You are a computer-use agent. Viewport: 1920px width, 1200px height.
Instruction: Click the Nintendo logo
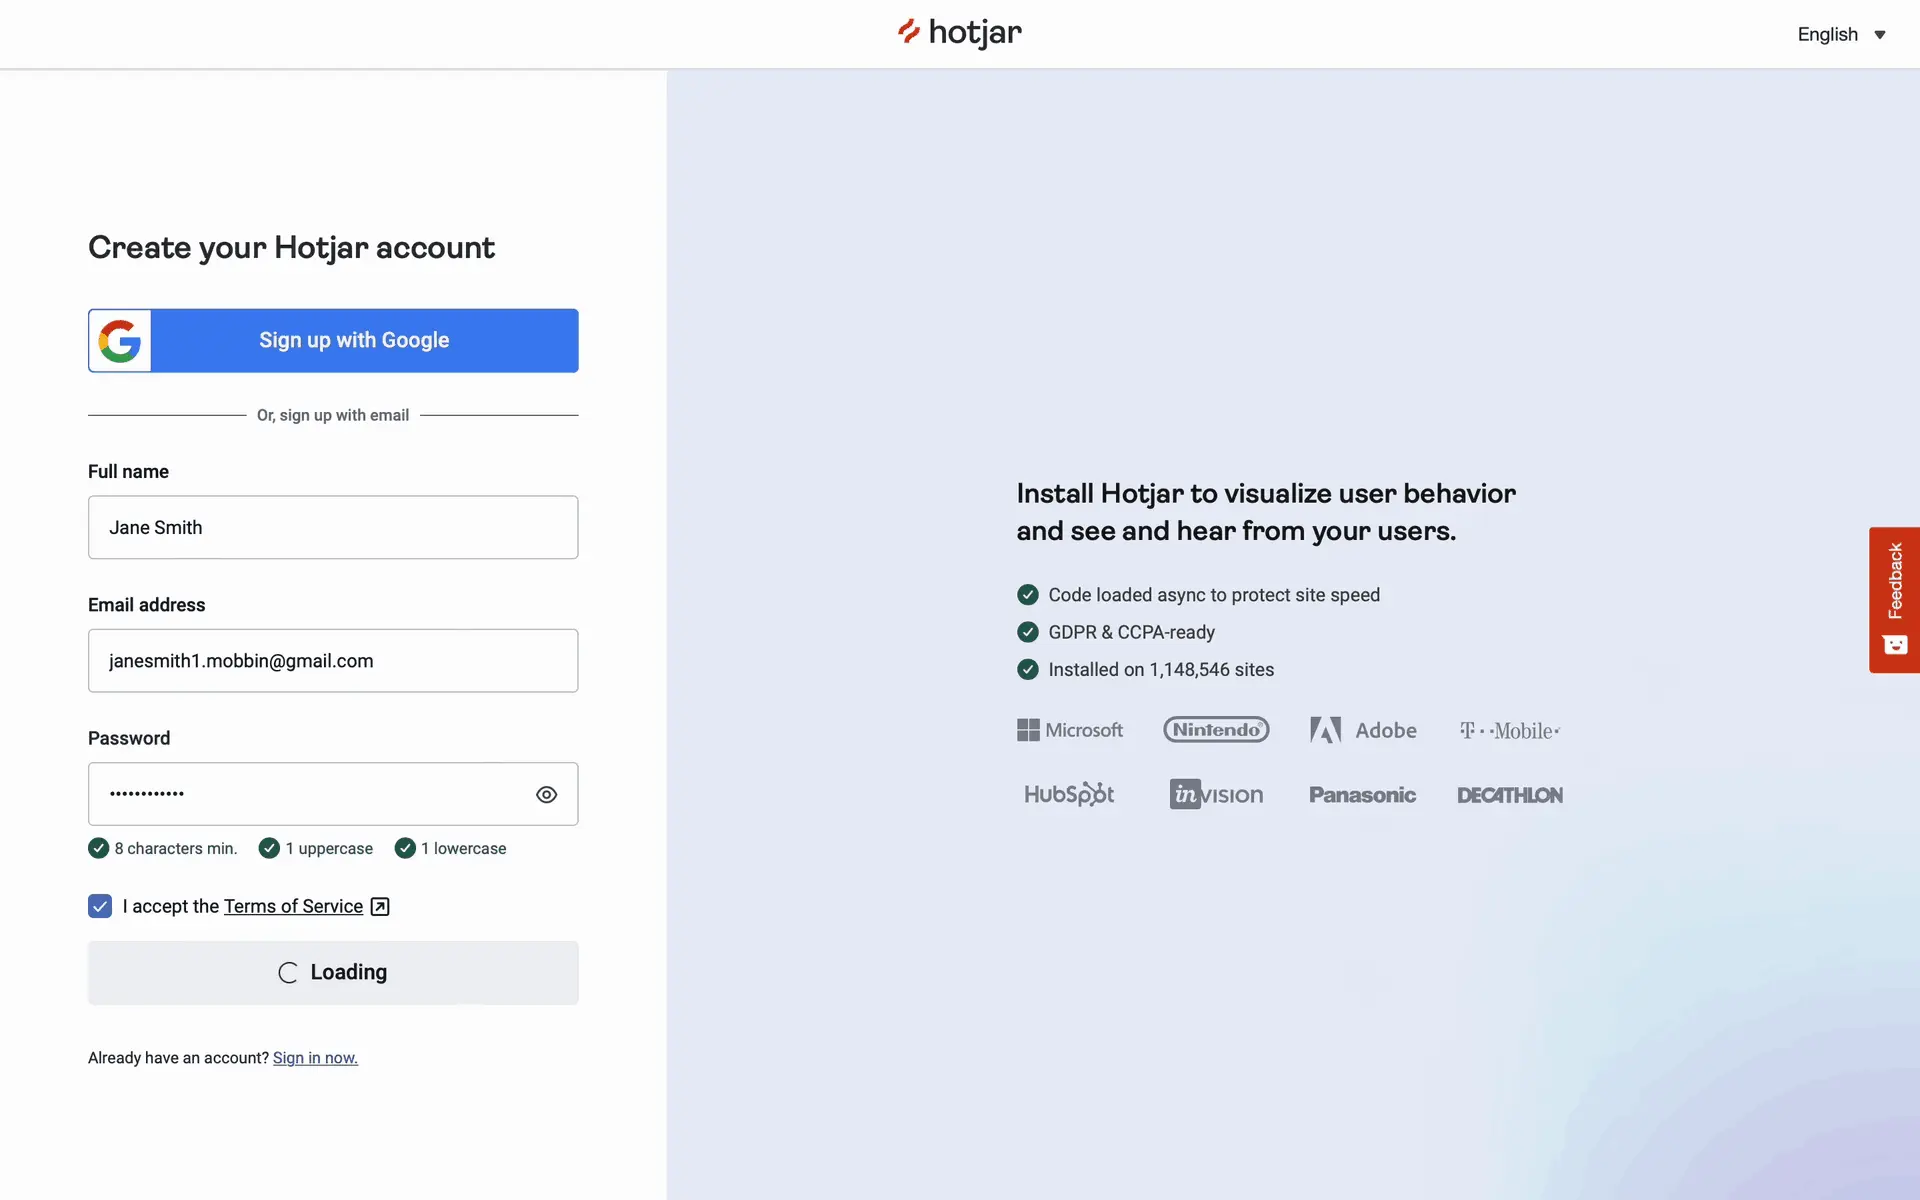(1216, 730)
